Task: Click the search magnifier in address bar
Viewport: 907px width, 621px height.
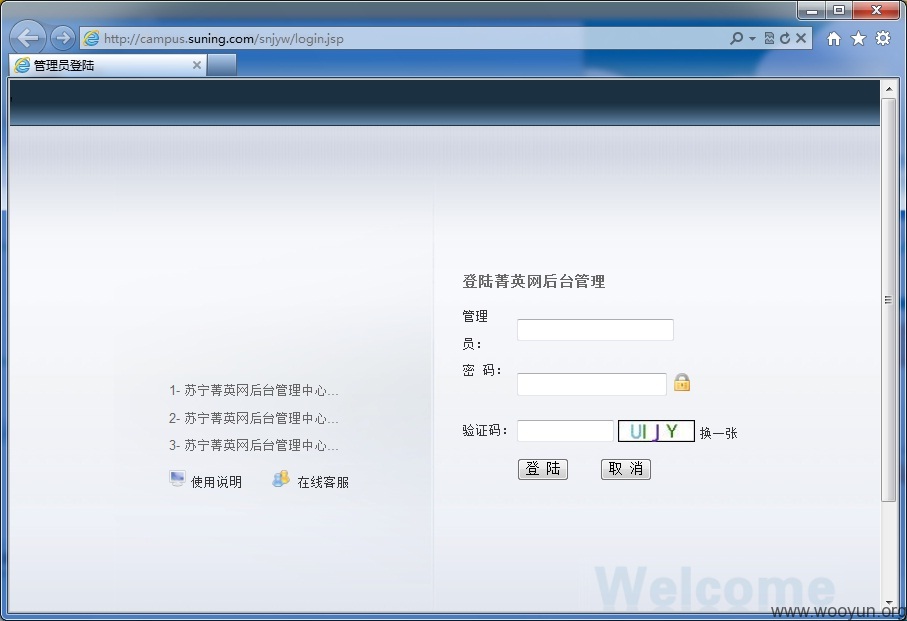Action: (x=736, y=38)
